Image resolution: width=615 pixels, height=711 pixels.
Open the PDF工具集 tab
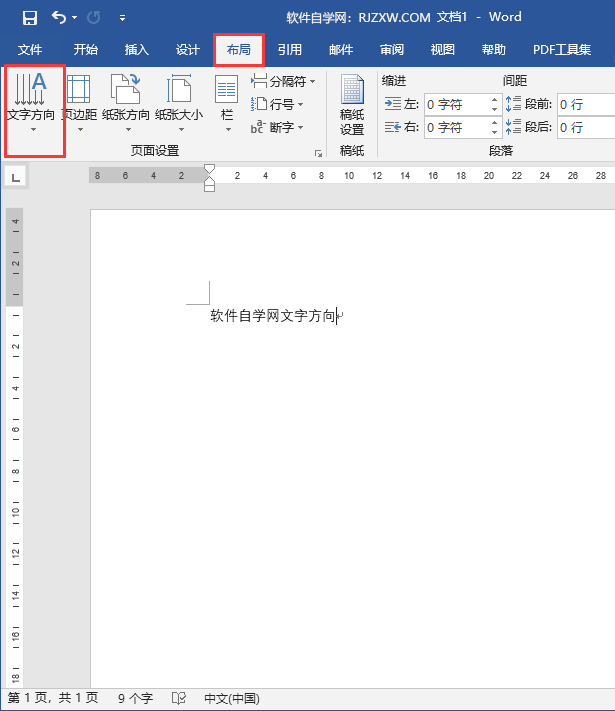click(562, 49)
